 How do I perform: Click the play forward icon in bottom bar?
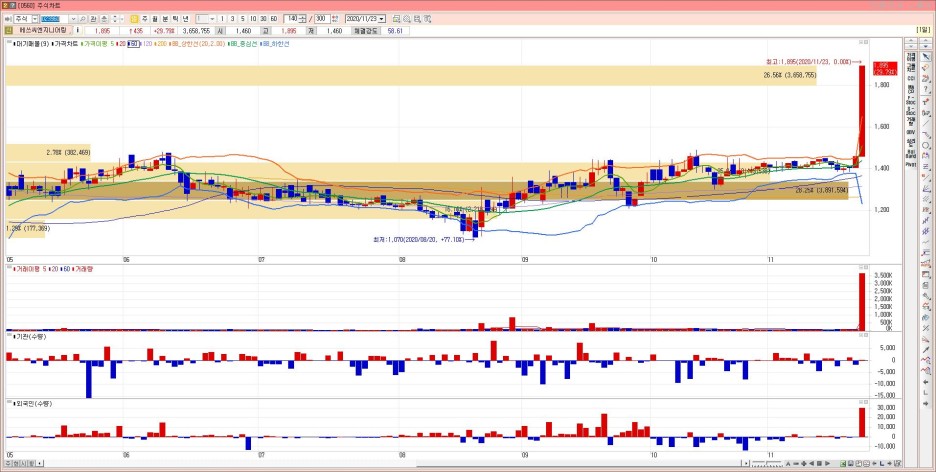tap(827, 464)
